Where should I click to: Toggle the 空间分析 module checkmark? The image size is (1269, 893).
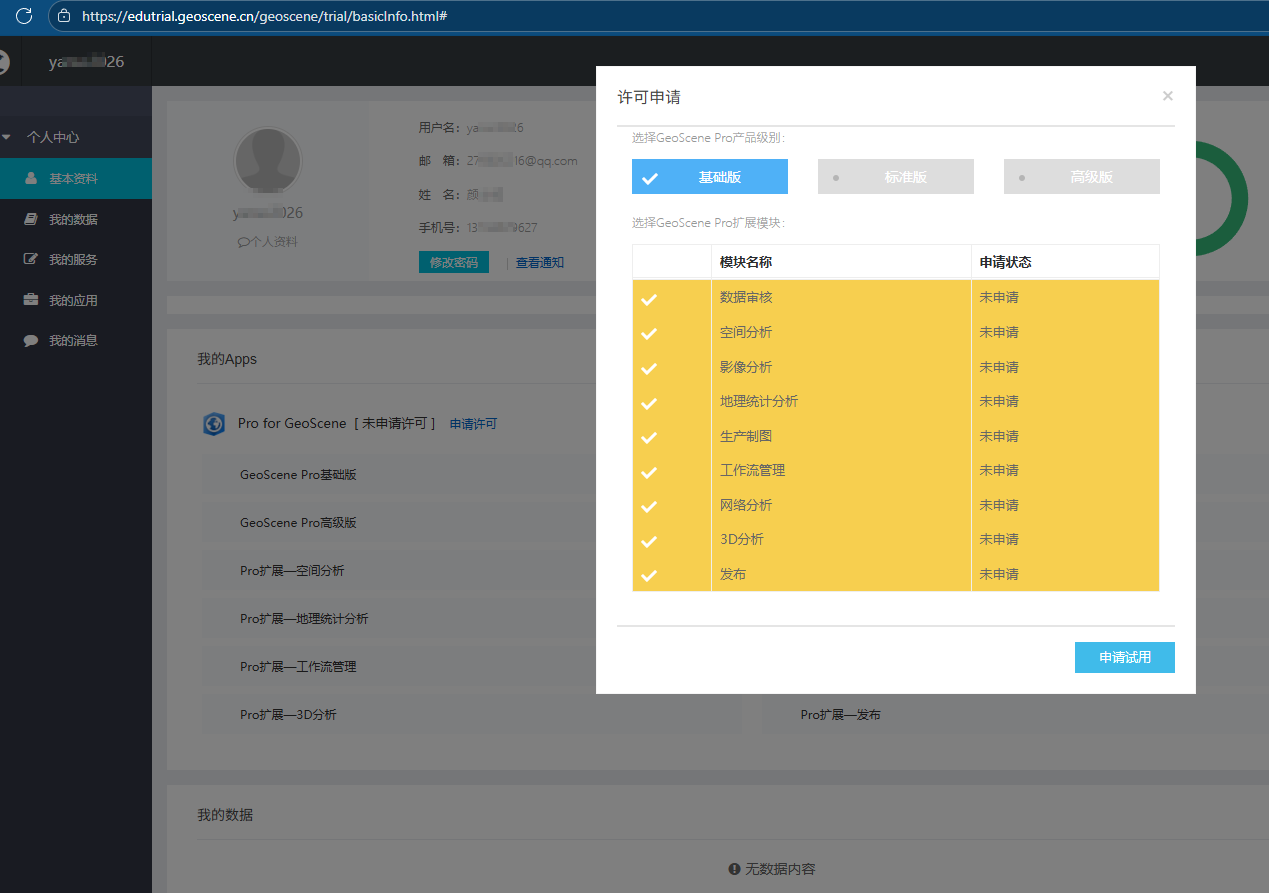(x=649, y=334)
